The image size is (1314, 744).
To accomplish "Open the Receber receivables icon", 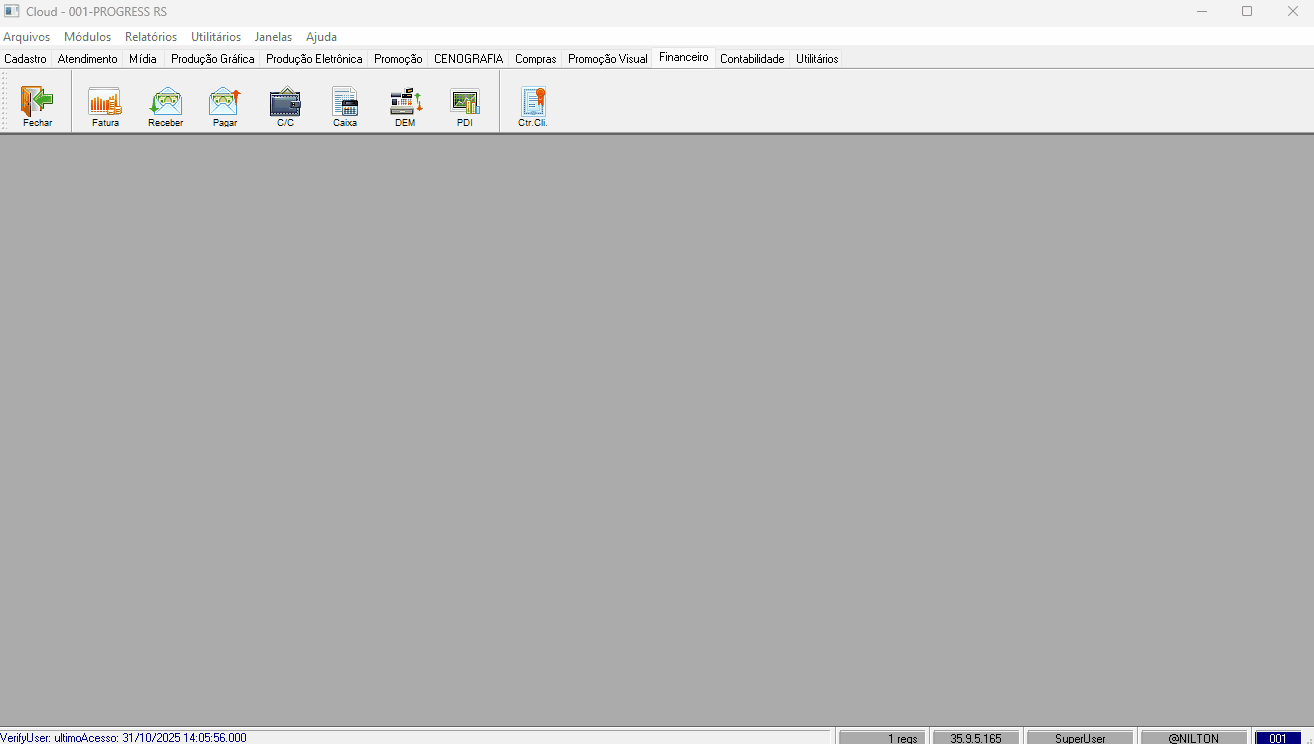I will 165,103.
